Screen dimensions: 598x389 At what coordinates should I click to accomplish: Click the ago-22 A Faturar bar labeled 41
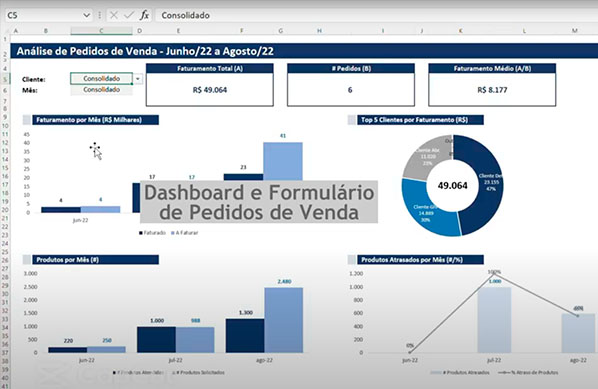283,161
